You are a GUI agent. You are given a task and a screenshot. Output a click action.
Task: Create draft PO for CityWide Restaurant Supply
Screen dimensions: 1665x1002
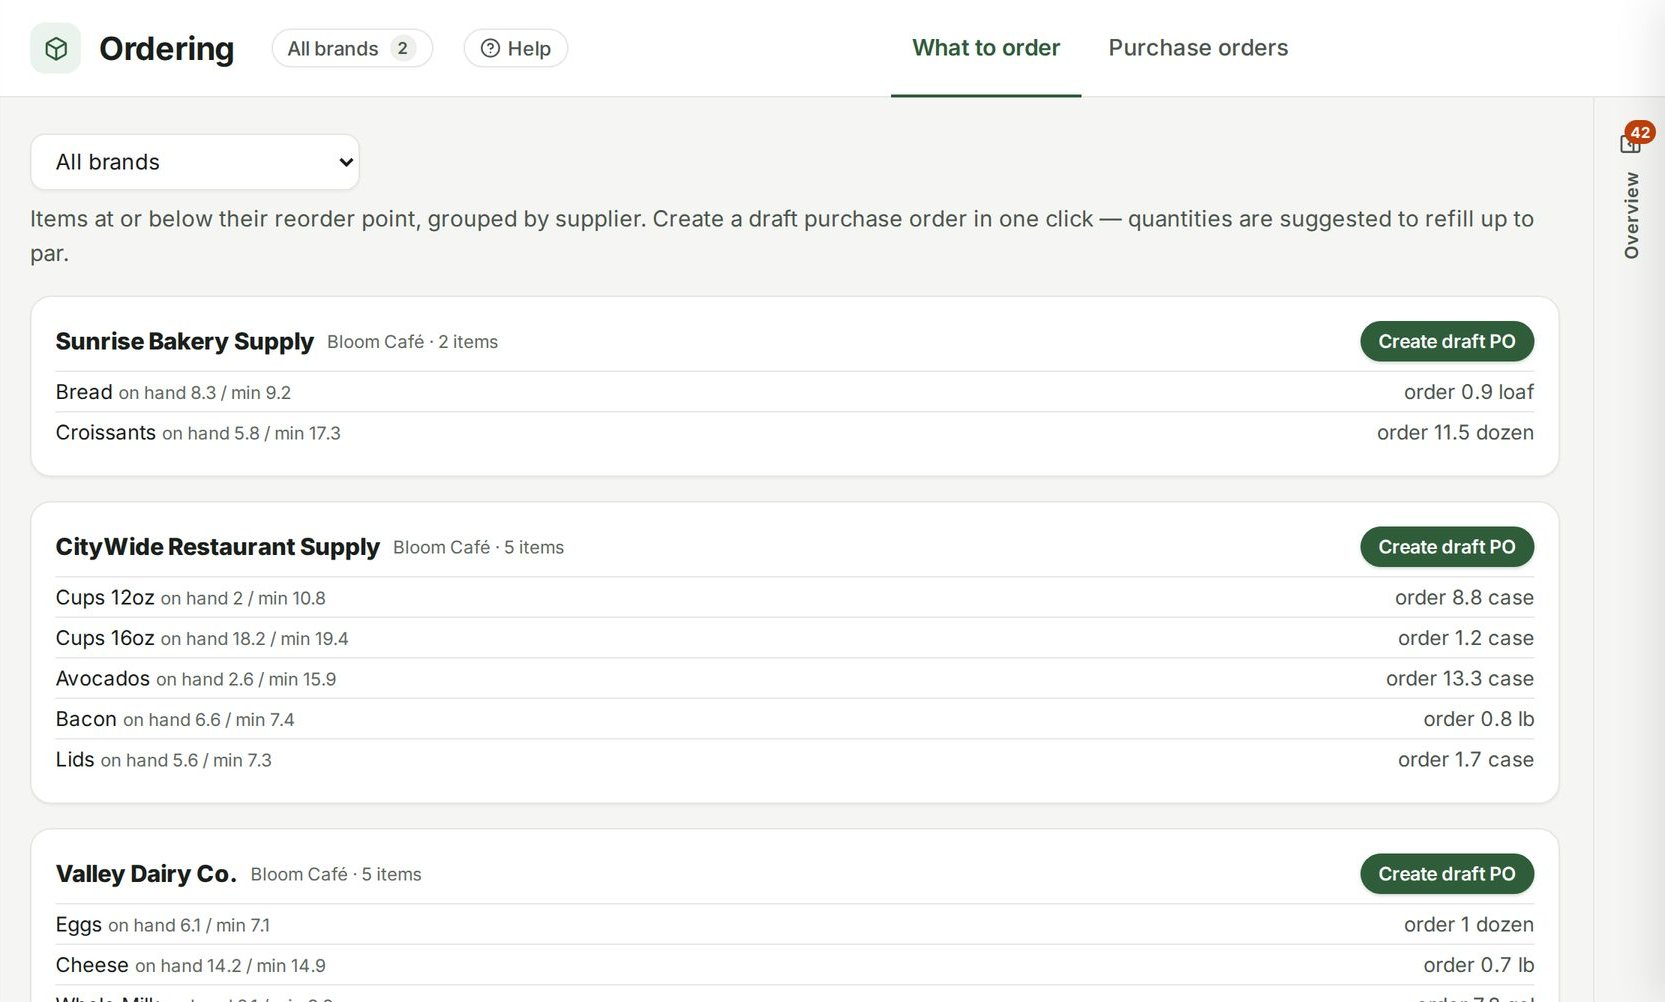click(x=1447, y=547)
